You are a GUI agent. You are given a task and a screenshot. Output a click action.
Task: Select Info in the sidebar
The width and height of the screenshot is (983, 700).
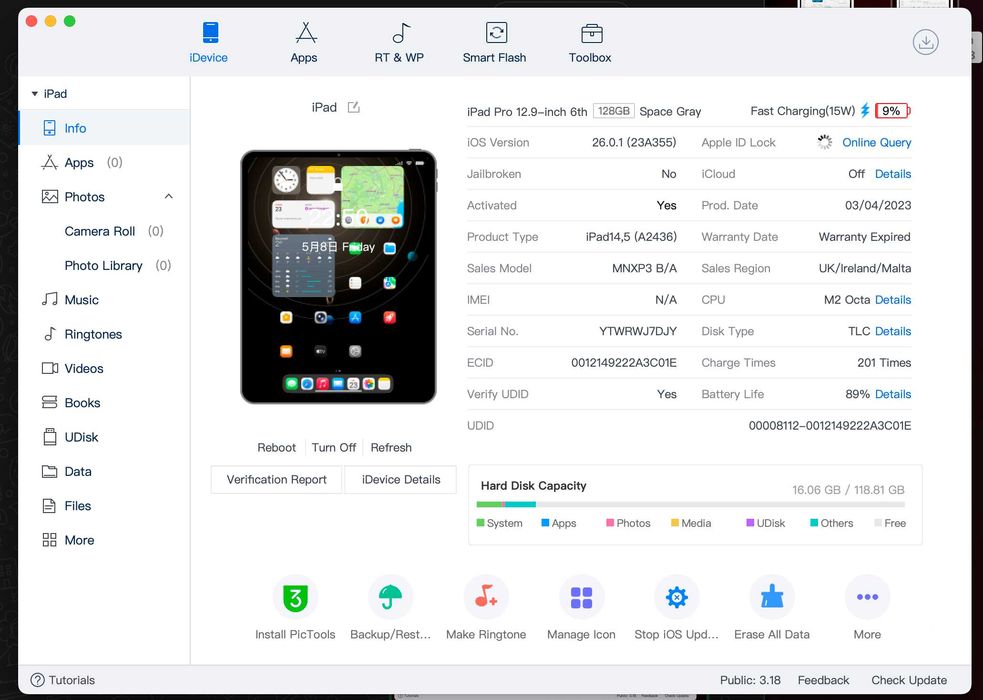click(x=104, y=128)
